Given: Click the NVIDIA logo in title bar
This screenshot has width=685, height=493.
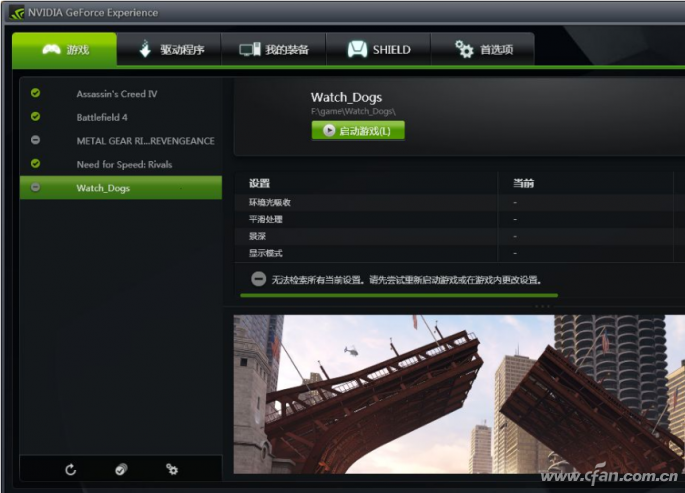Looking at the screenshot, I should click(17, 13).
